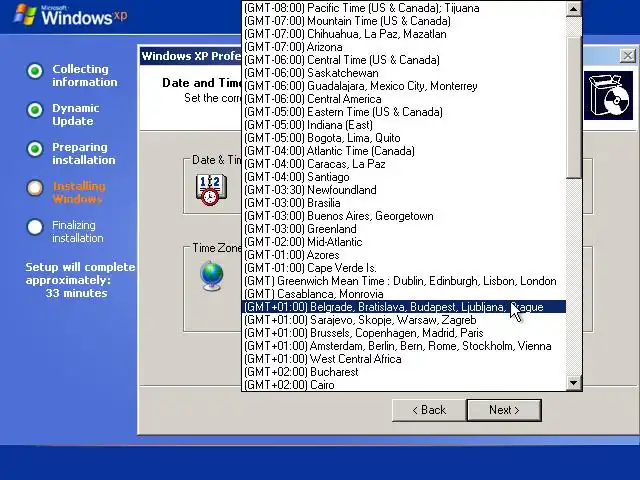Image resolution: width=640 pixels, height=480 pixels.
Task: Choose the Saskatchewan time zone
Action: [404, 73]
